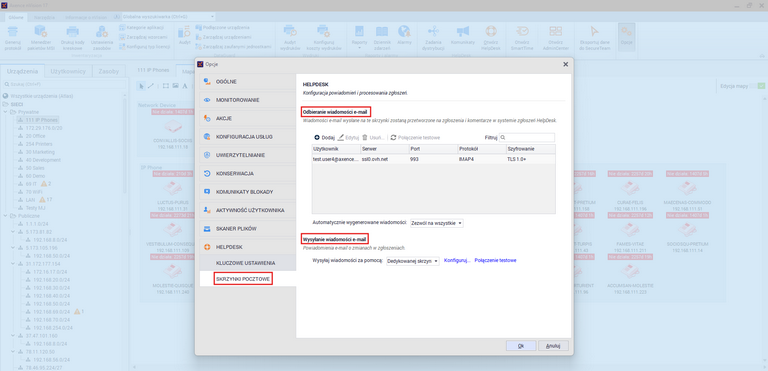Click the Opcje gears icon in ribbon

click(x=626, y=32)
